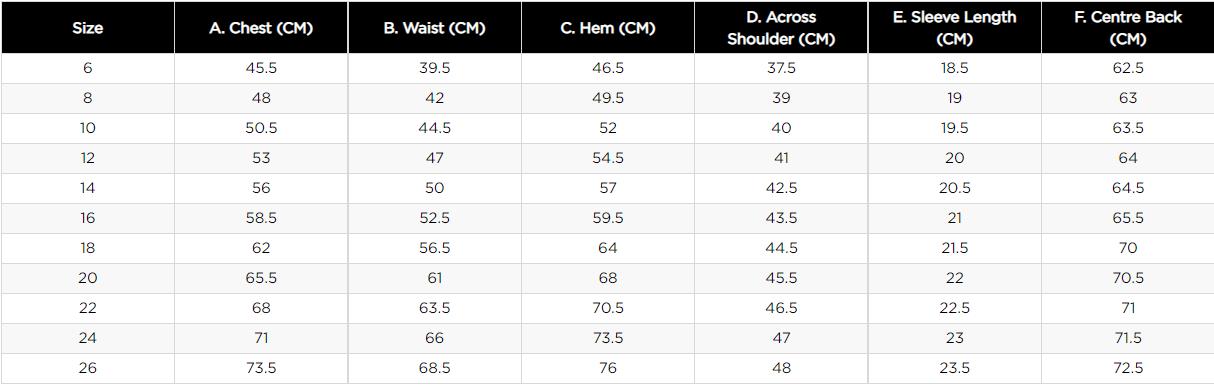Viewport: 1214px width, 385px height.
Task: Click the B. Waist (CM) column header
Action: tap(434, 28)
